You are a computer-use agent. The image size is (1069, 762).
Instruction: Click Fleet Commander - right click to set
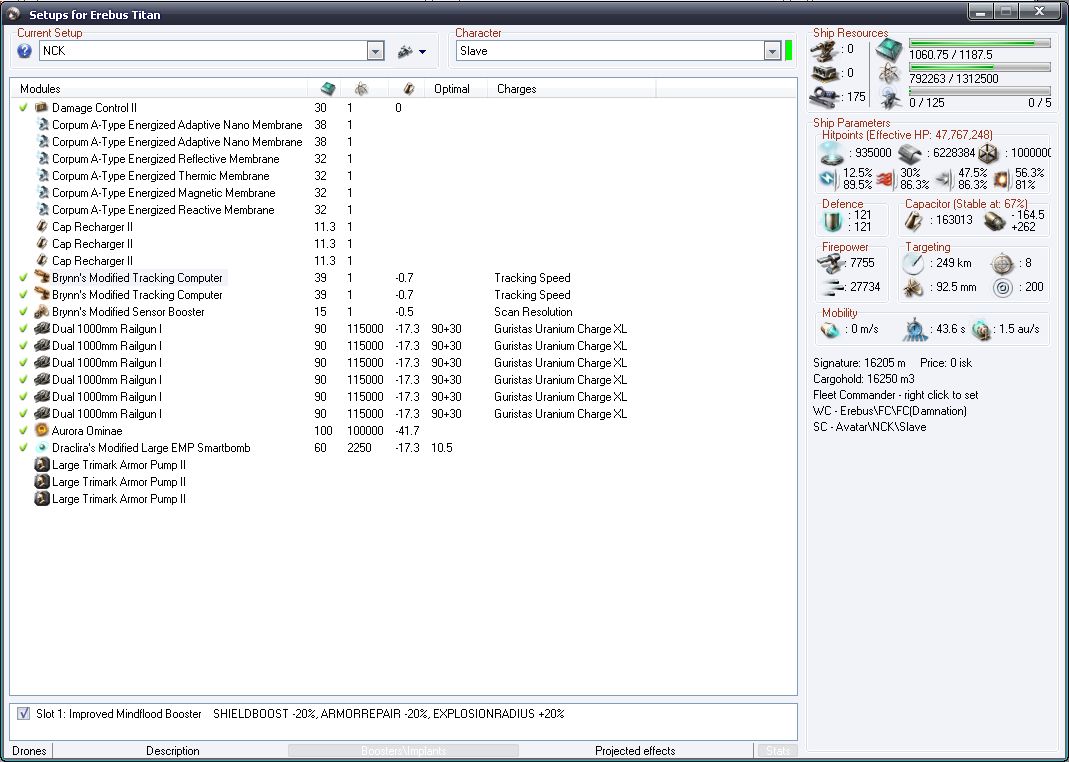(x=895, y=395)
